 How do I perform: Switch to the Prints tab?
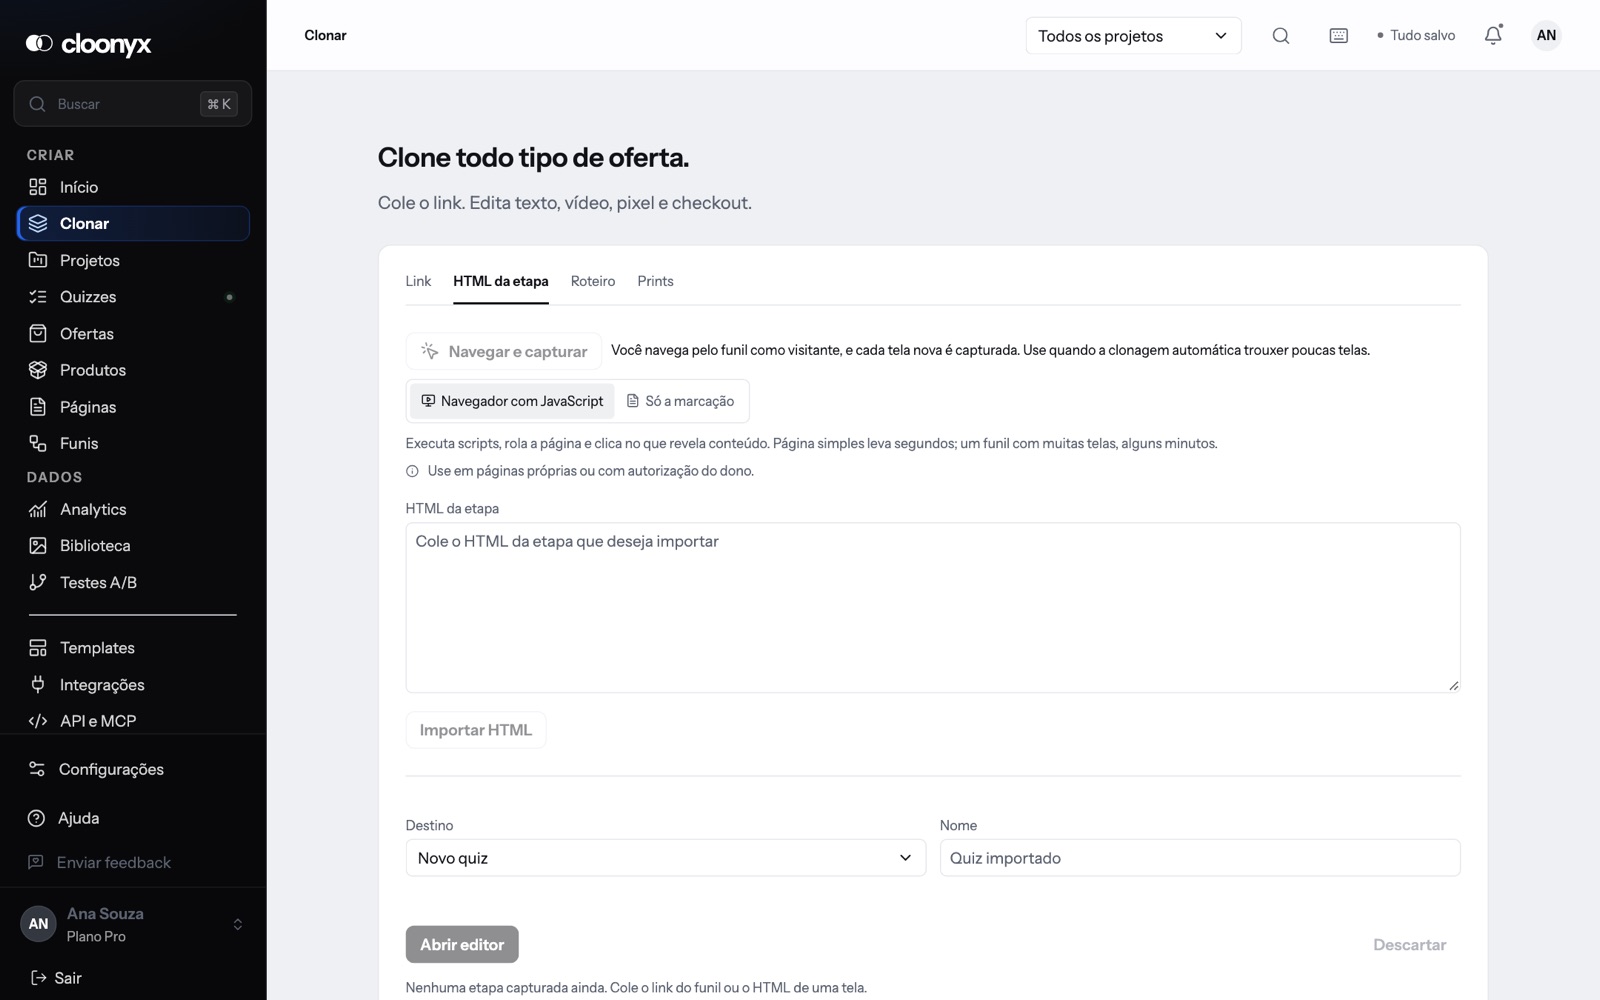click(655, 282)
